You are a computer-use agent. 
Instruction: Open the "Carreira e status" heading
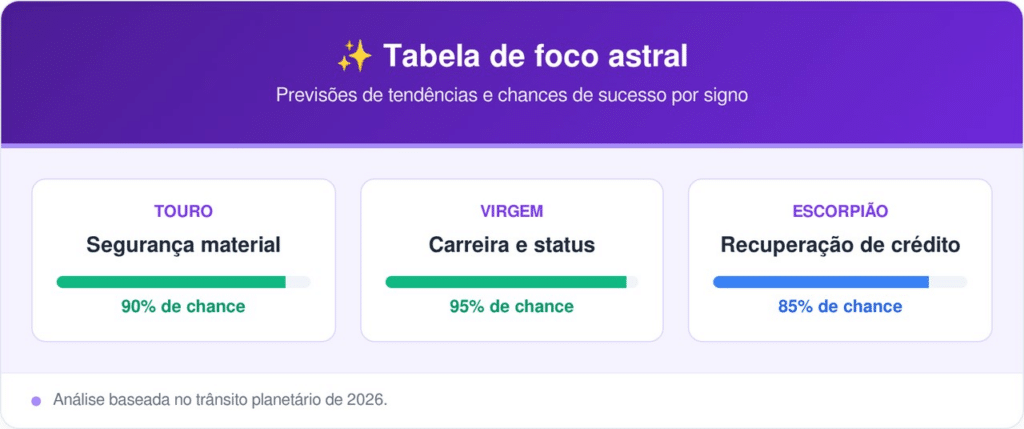tap(511, 244)
